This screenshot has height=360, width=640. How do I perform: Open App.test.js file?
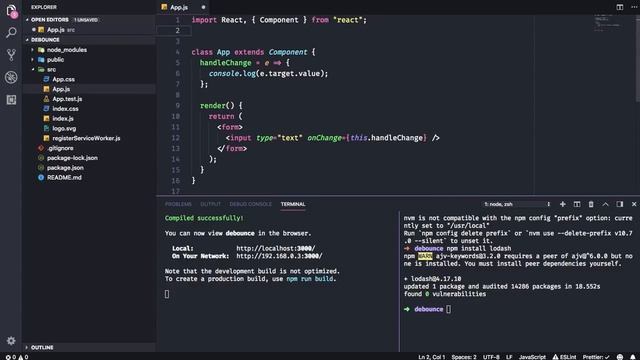tap(67, 99)
